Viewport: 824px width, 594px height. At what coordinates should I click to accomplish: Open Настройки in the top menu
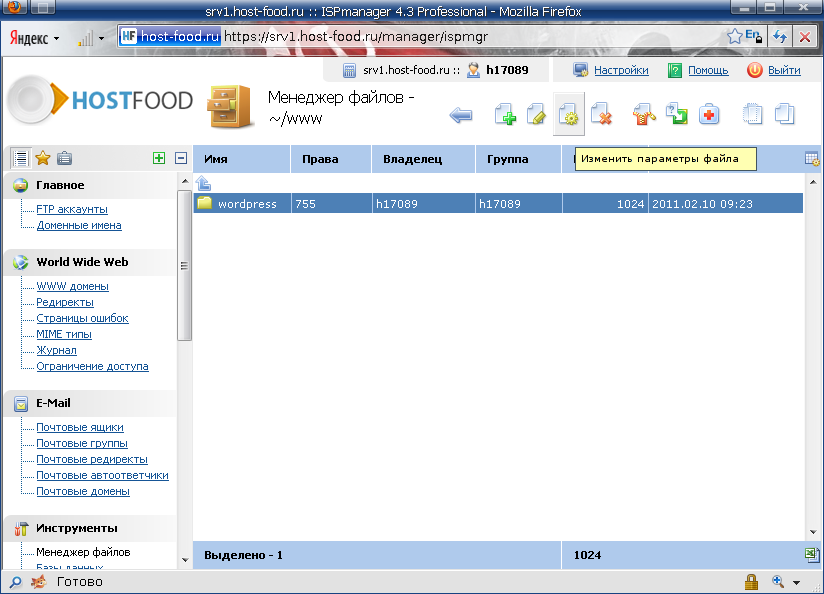pyautogui.click(x=621, y=70)
